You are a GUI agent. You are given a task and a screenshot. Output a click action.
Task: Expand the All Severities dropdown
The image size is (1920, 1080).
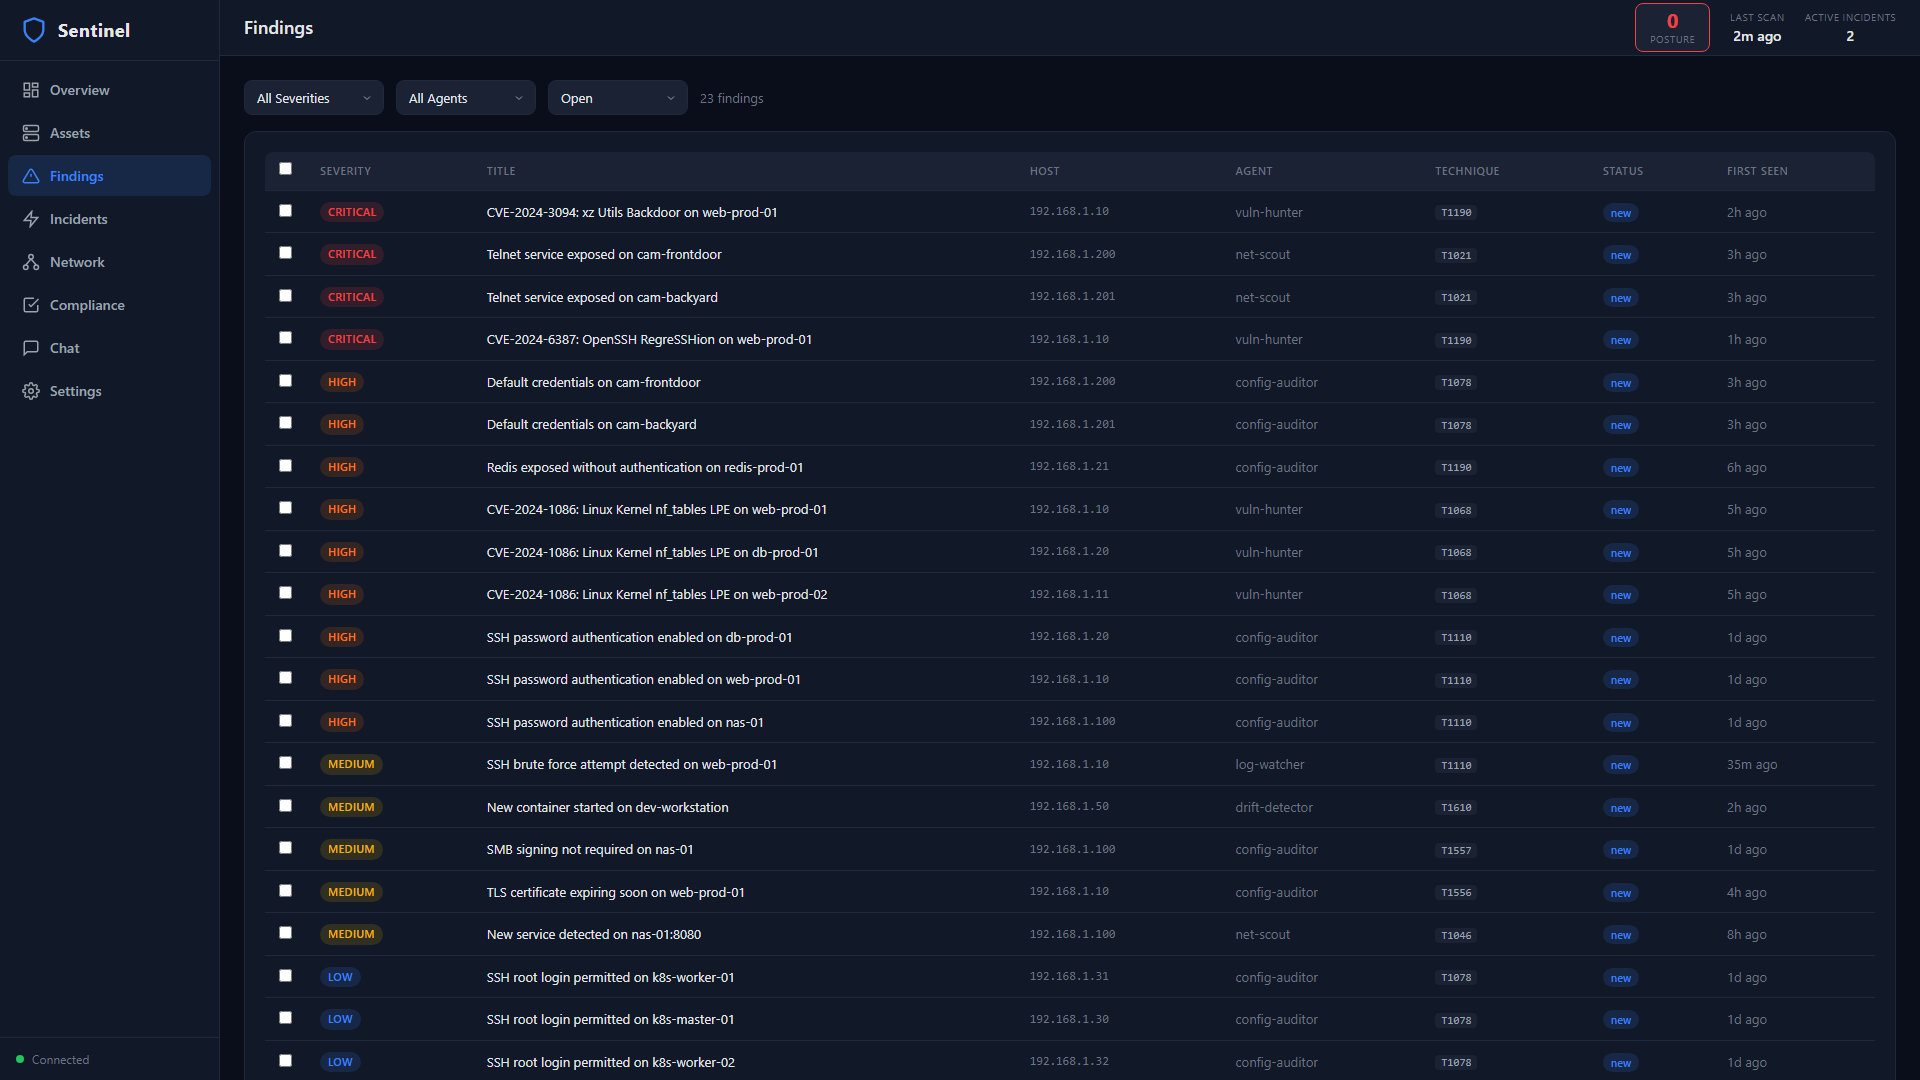[x=313, y=98]
